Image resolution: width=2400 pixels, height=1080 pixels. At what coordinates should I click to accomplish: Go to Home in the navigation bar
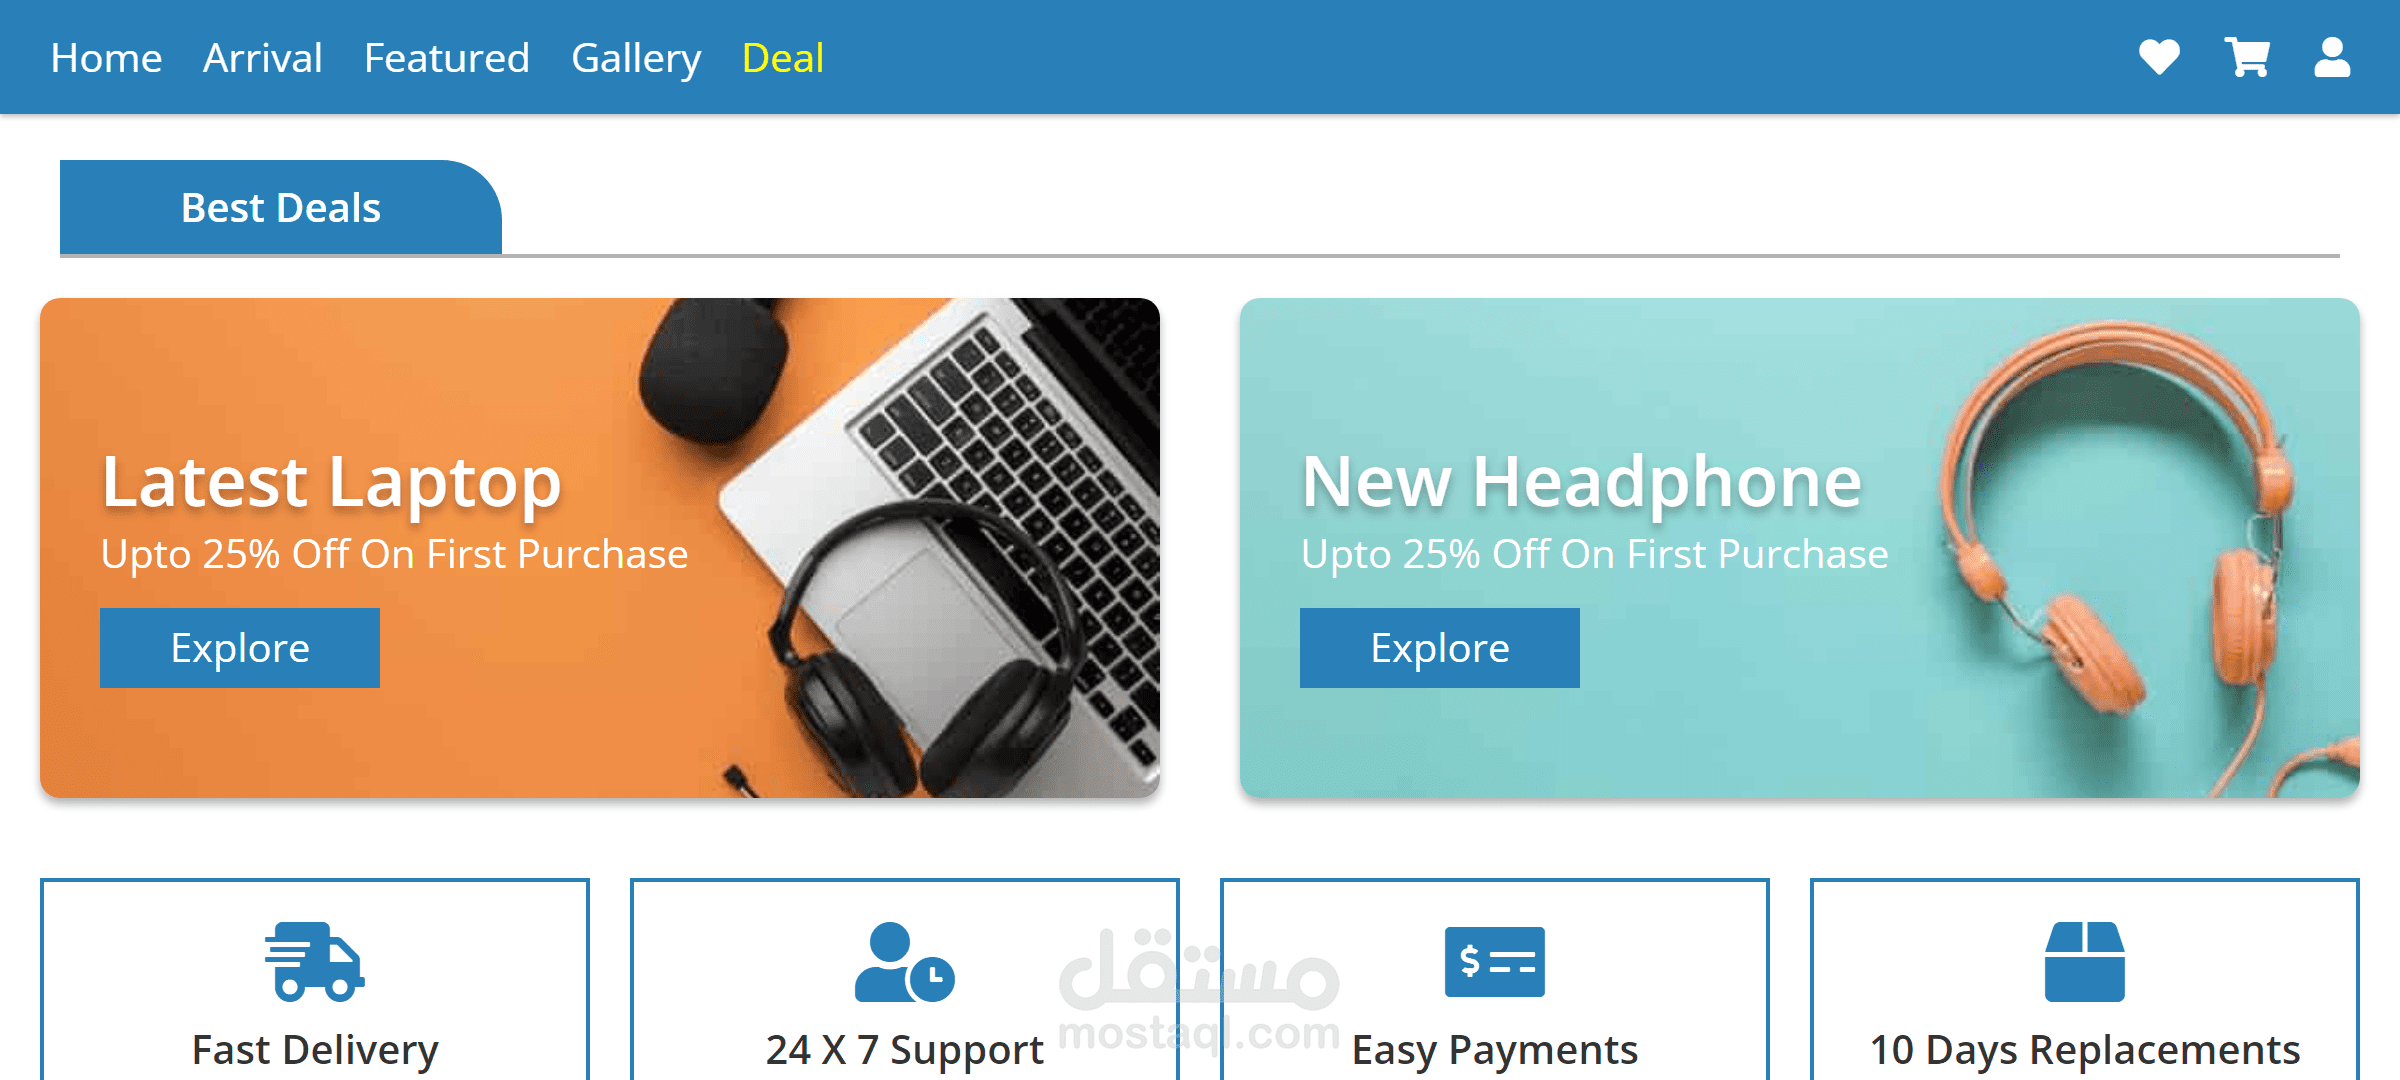106,58
